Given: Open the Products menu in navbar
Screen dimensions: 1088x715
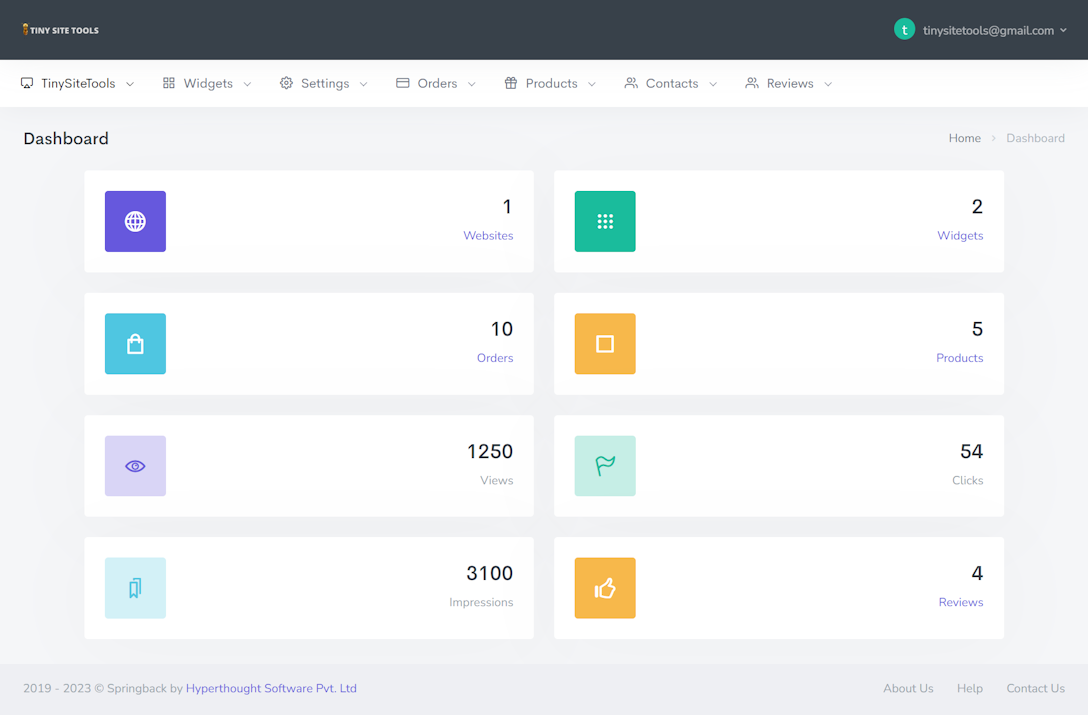Looking at the screenshot, I should click(551, 84).
